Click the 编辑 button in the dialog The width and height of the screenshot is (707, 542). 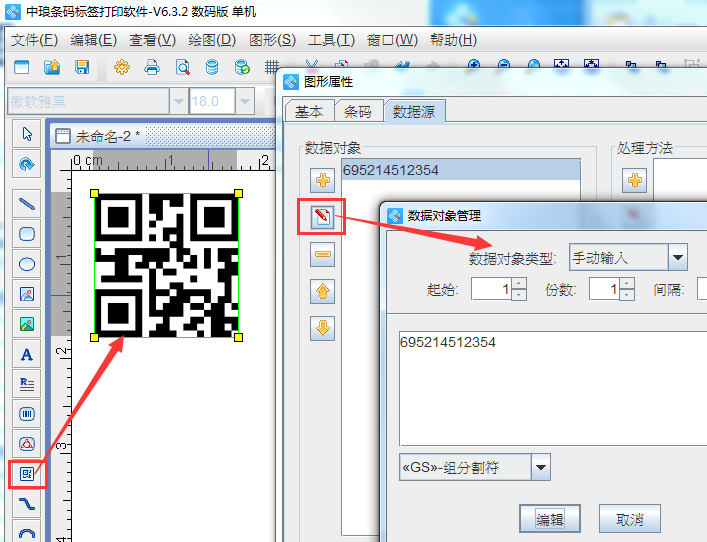[x=550, y=519]
